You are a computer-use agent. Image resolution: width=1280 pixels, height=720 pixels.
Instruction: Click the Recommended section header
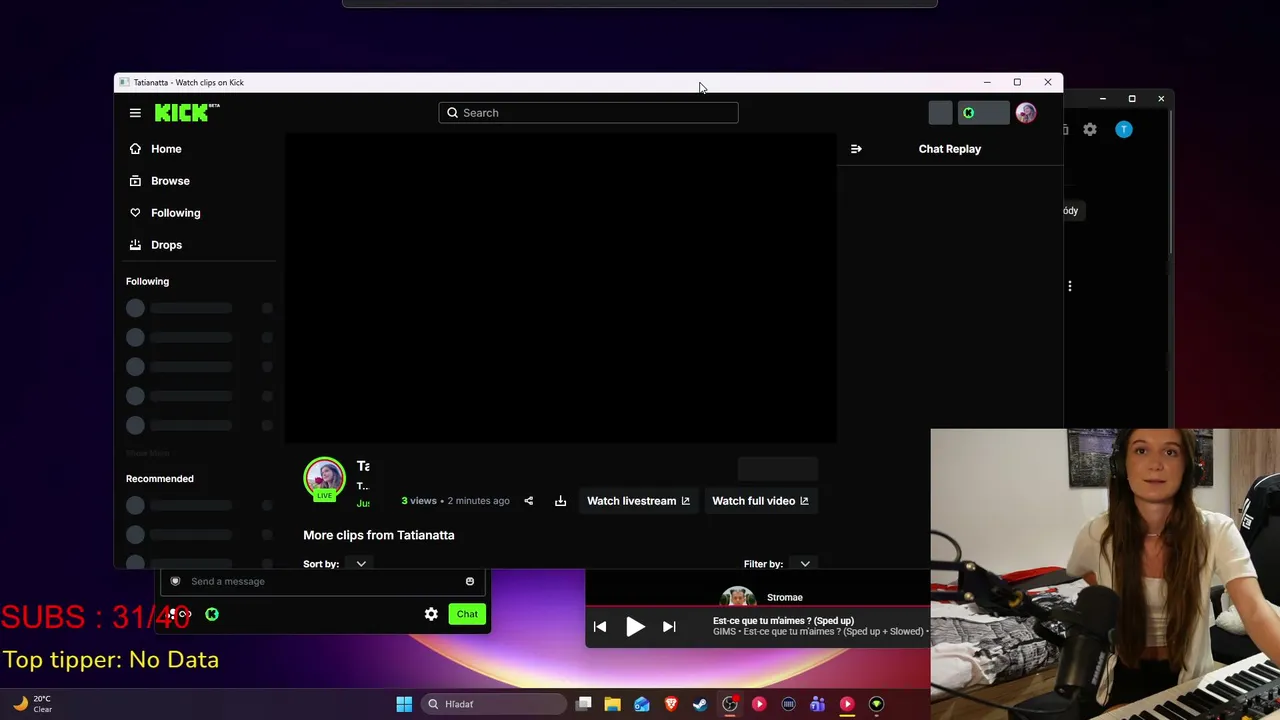[160, 479]
